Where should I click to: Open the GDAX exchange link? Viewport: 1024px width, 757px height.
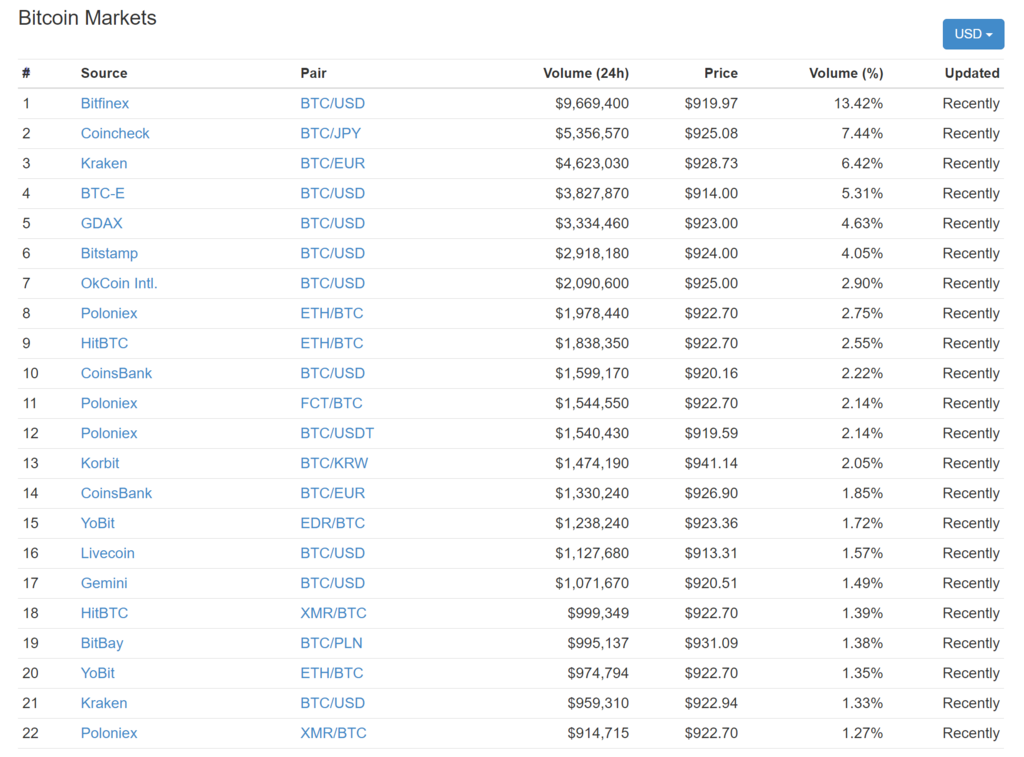click(102, 223)
